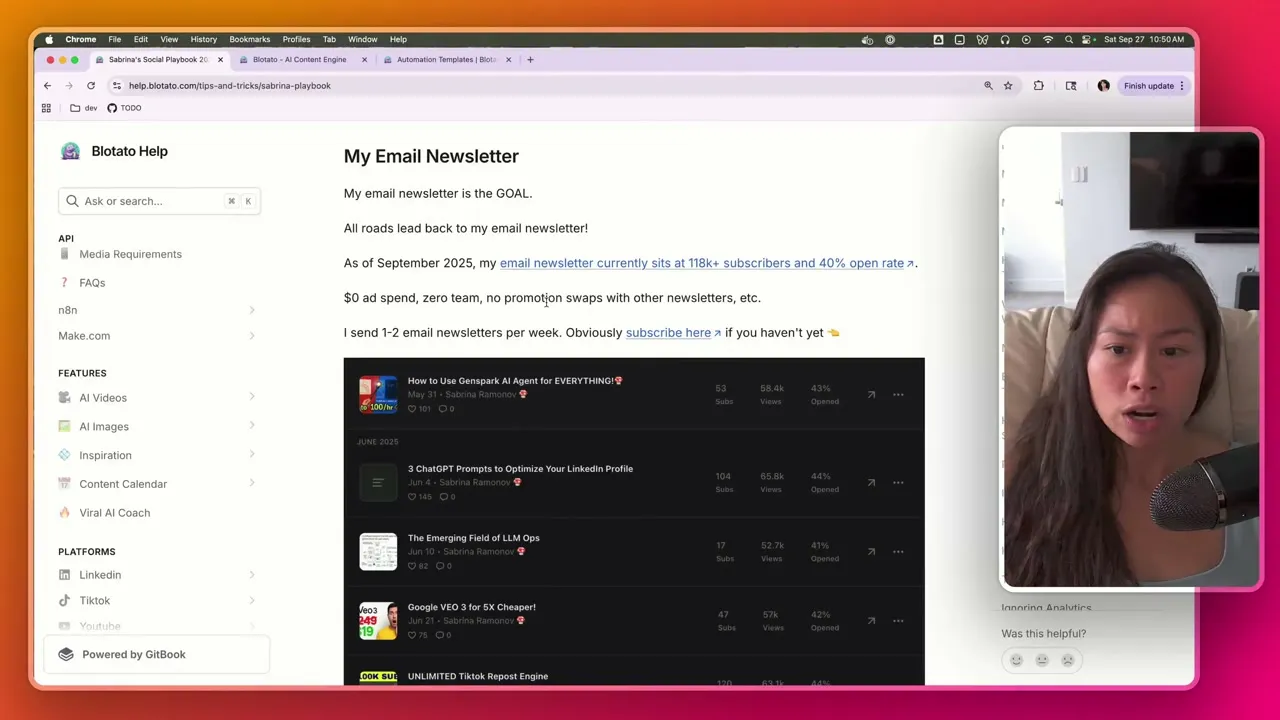Click the search magnifier icon in sidebar
The width and height of the screenshot is (1280, 720).
(72, 201)
